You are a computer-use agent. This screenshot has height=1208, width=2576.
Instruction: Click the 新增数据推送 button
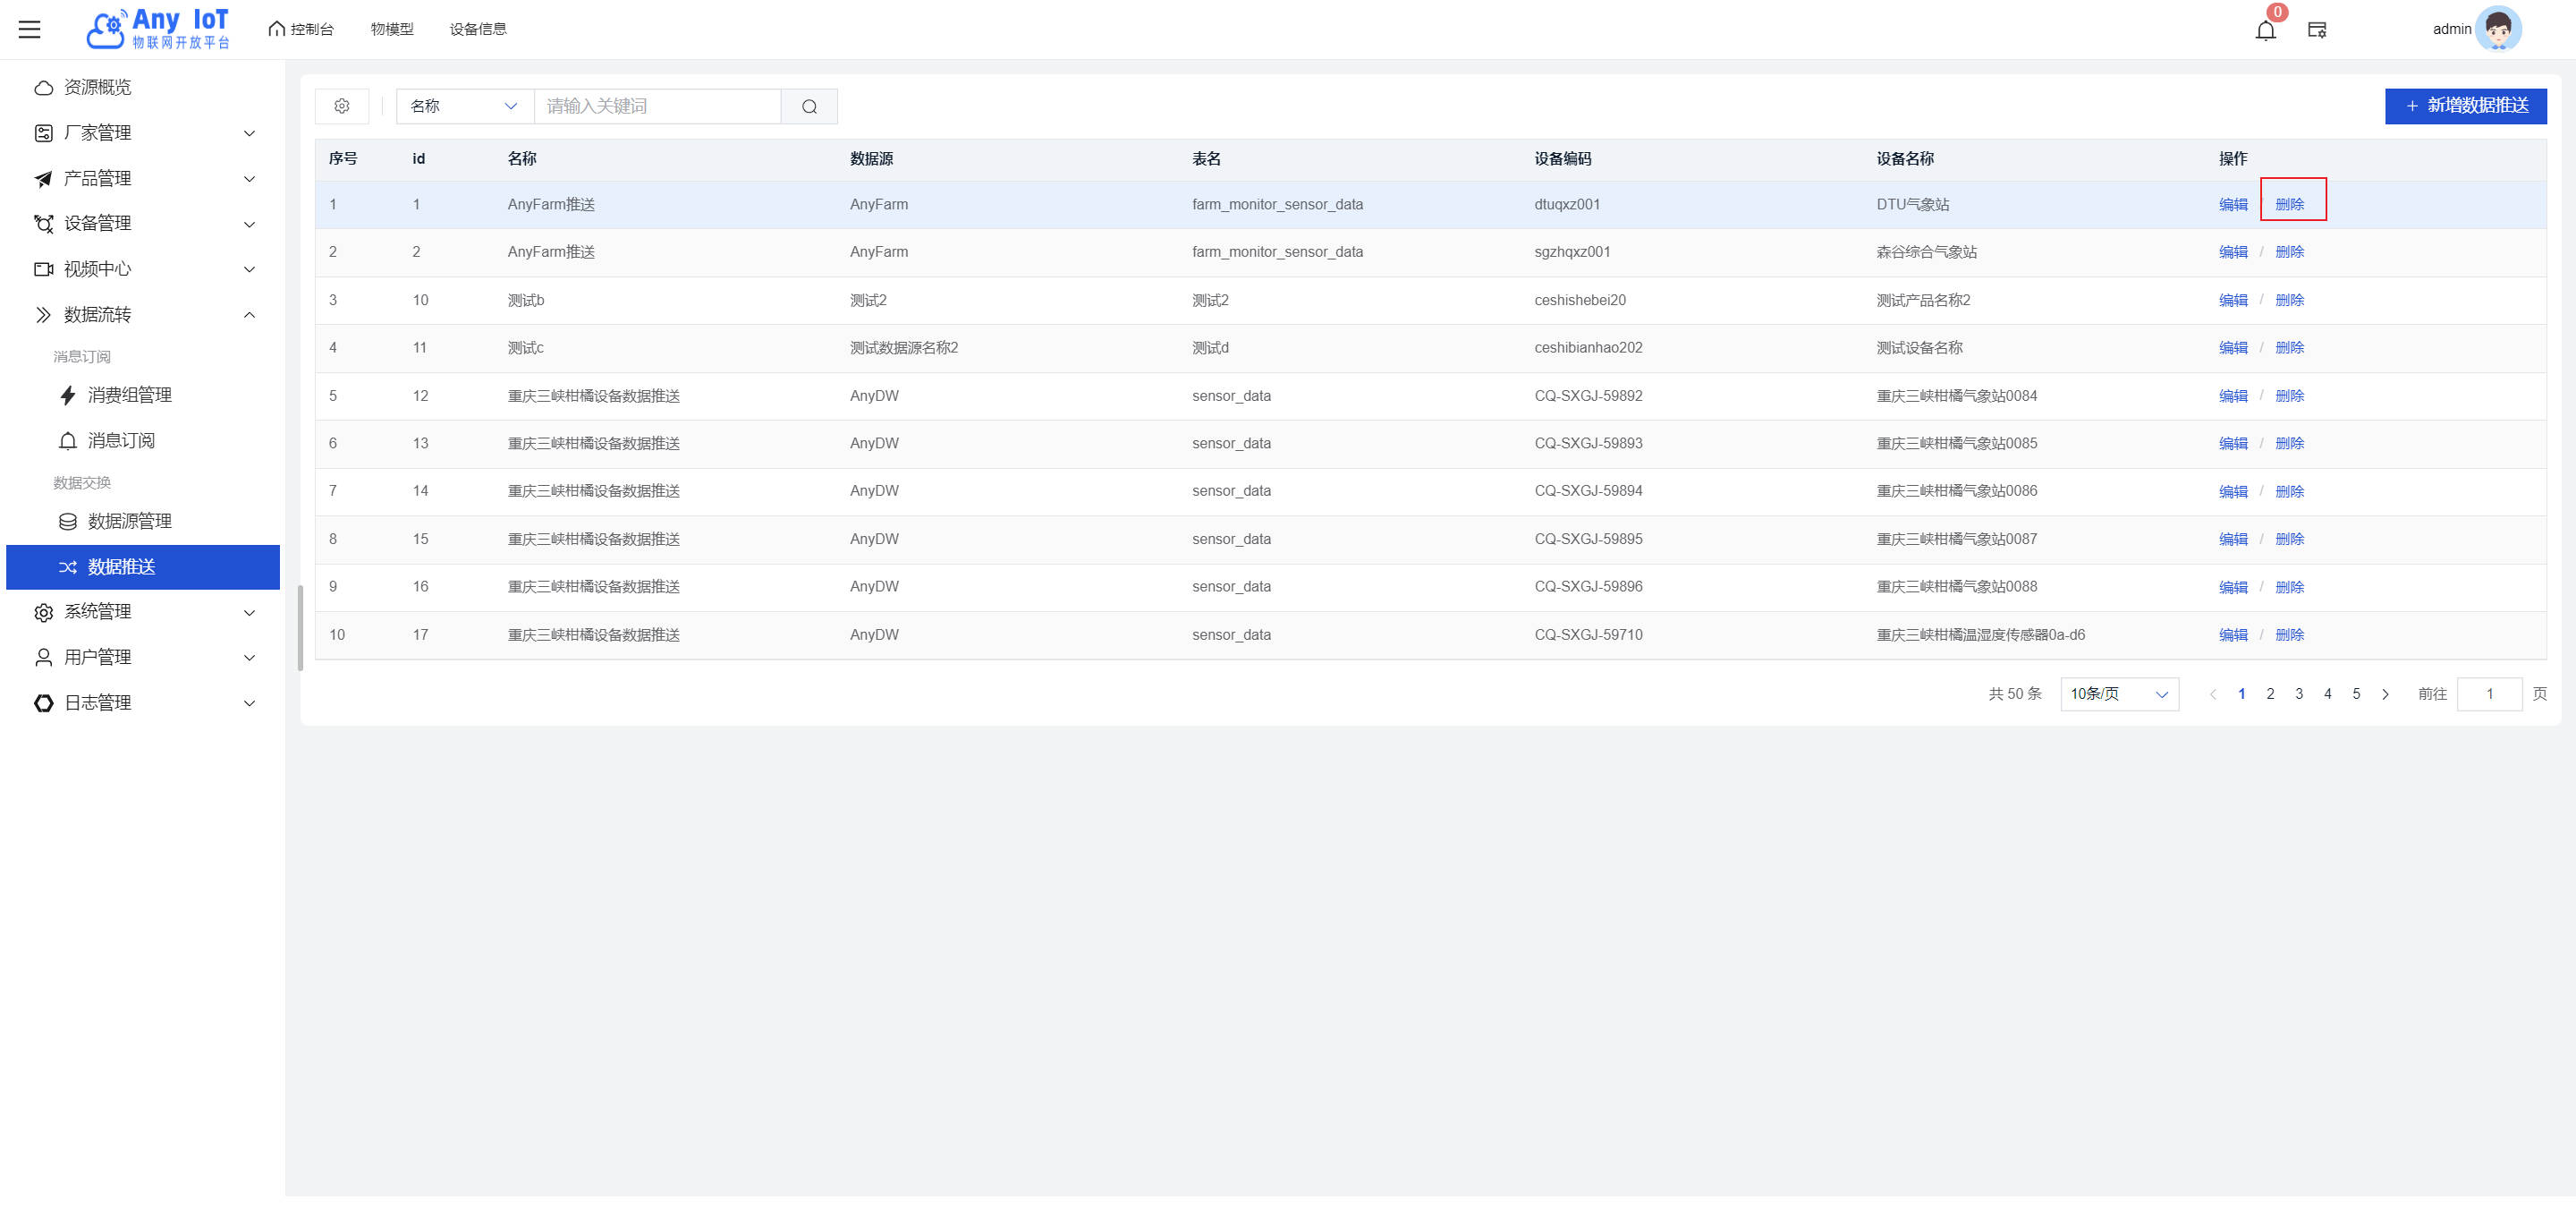[2465, 106]
